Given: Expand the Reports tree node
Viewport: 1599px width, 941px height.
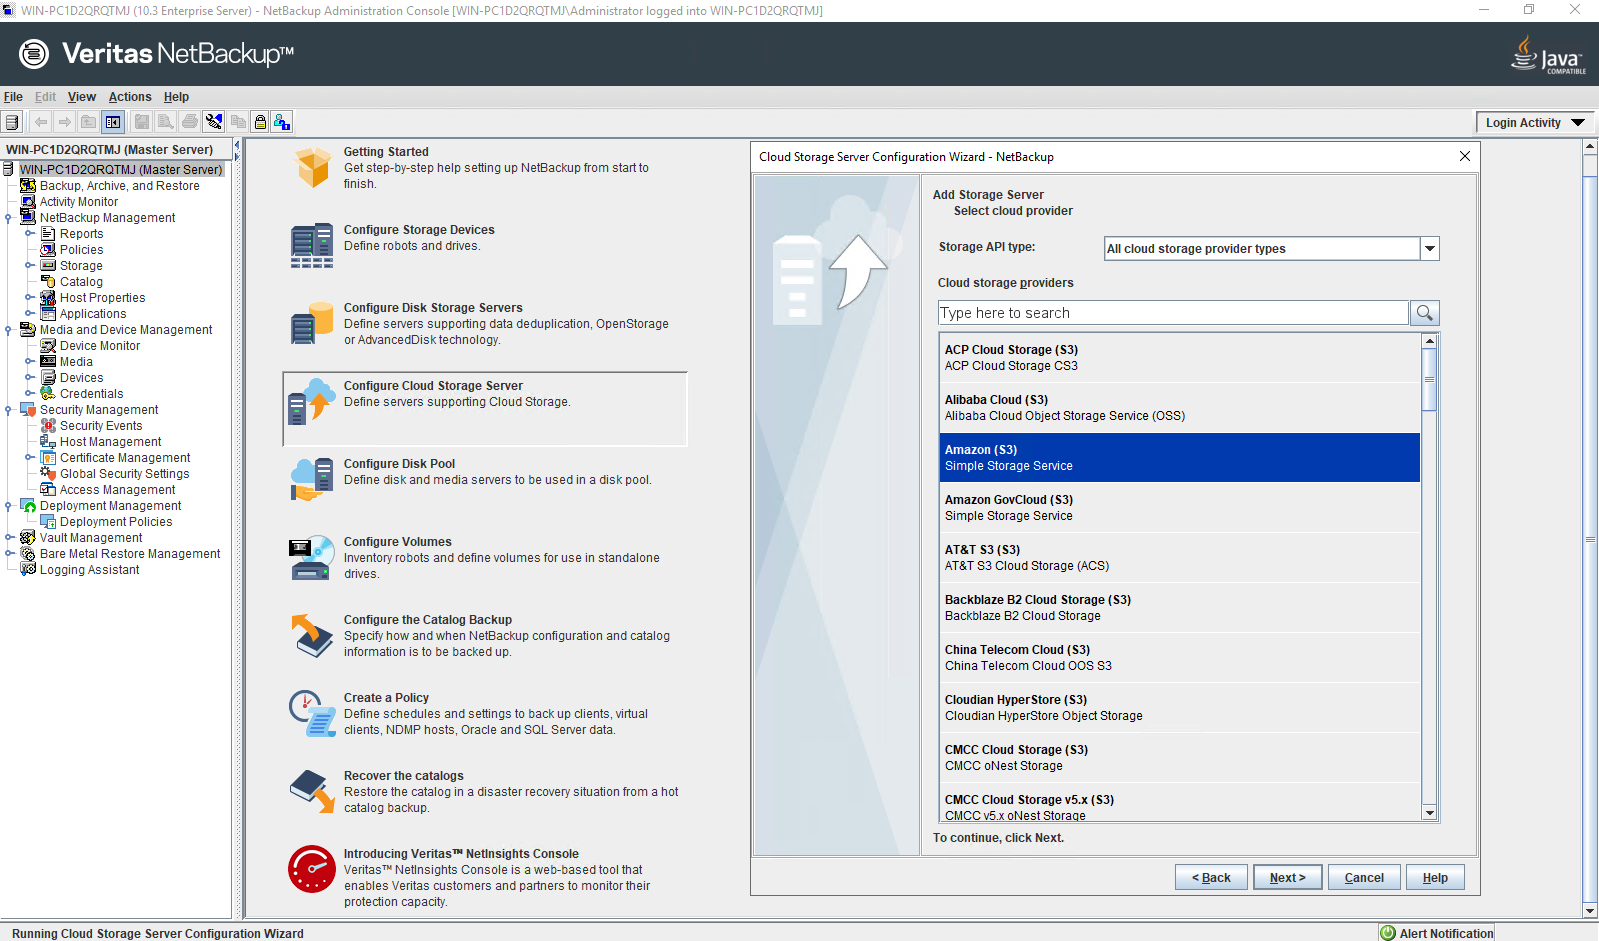Looking at the screenshot, I should [x=29, y=234].
